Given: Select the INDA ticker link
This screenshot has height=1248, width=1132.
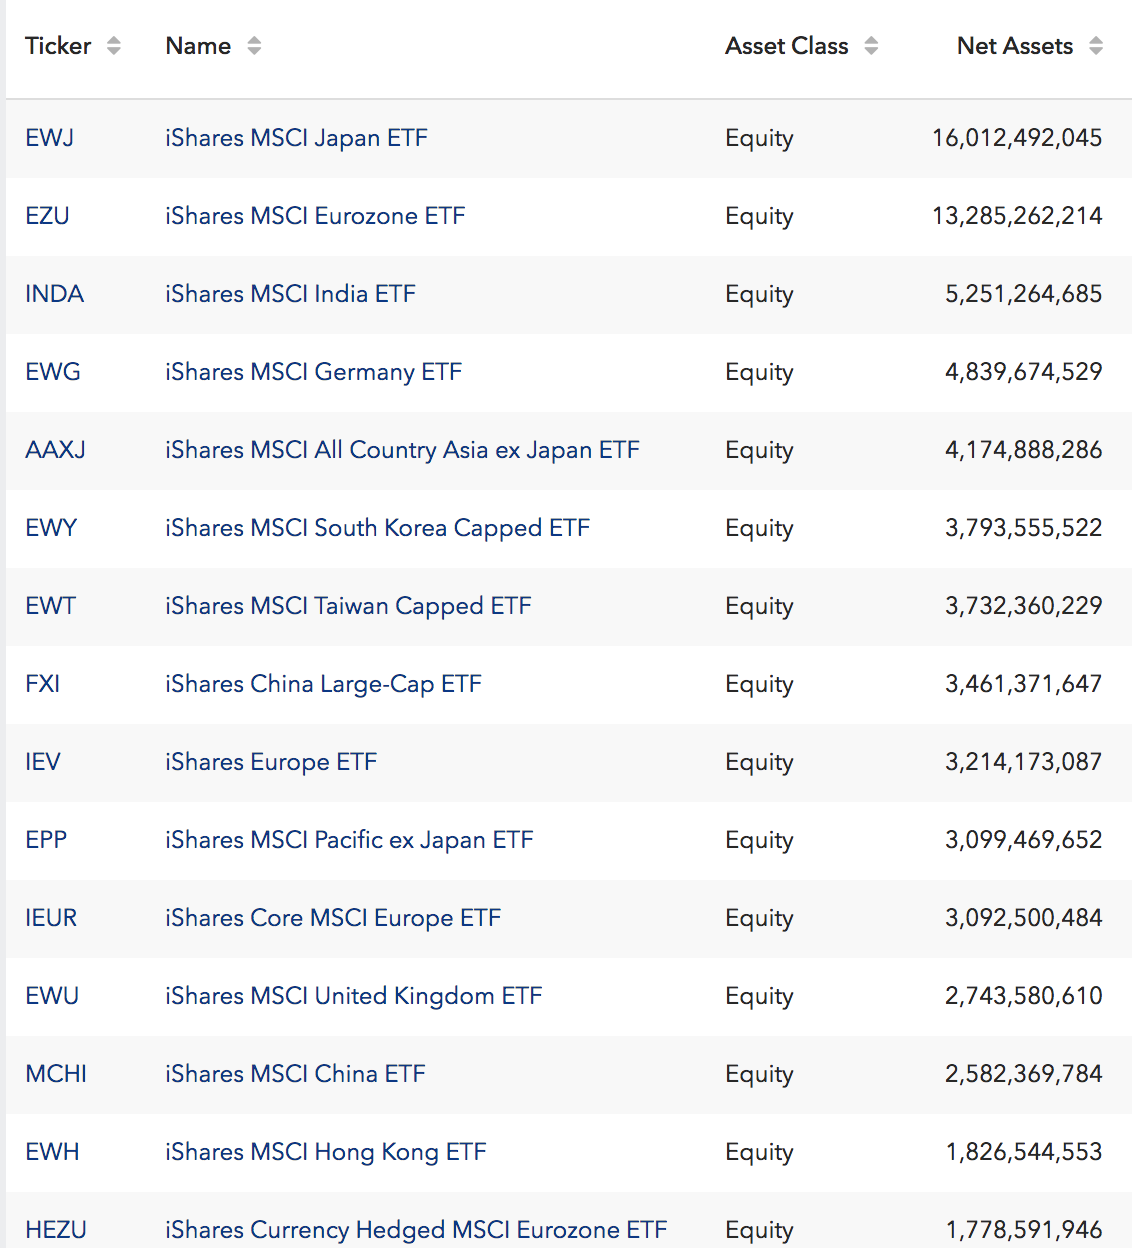Looking at the screenshot, I should [x=55, y=294].
